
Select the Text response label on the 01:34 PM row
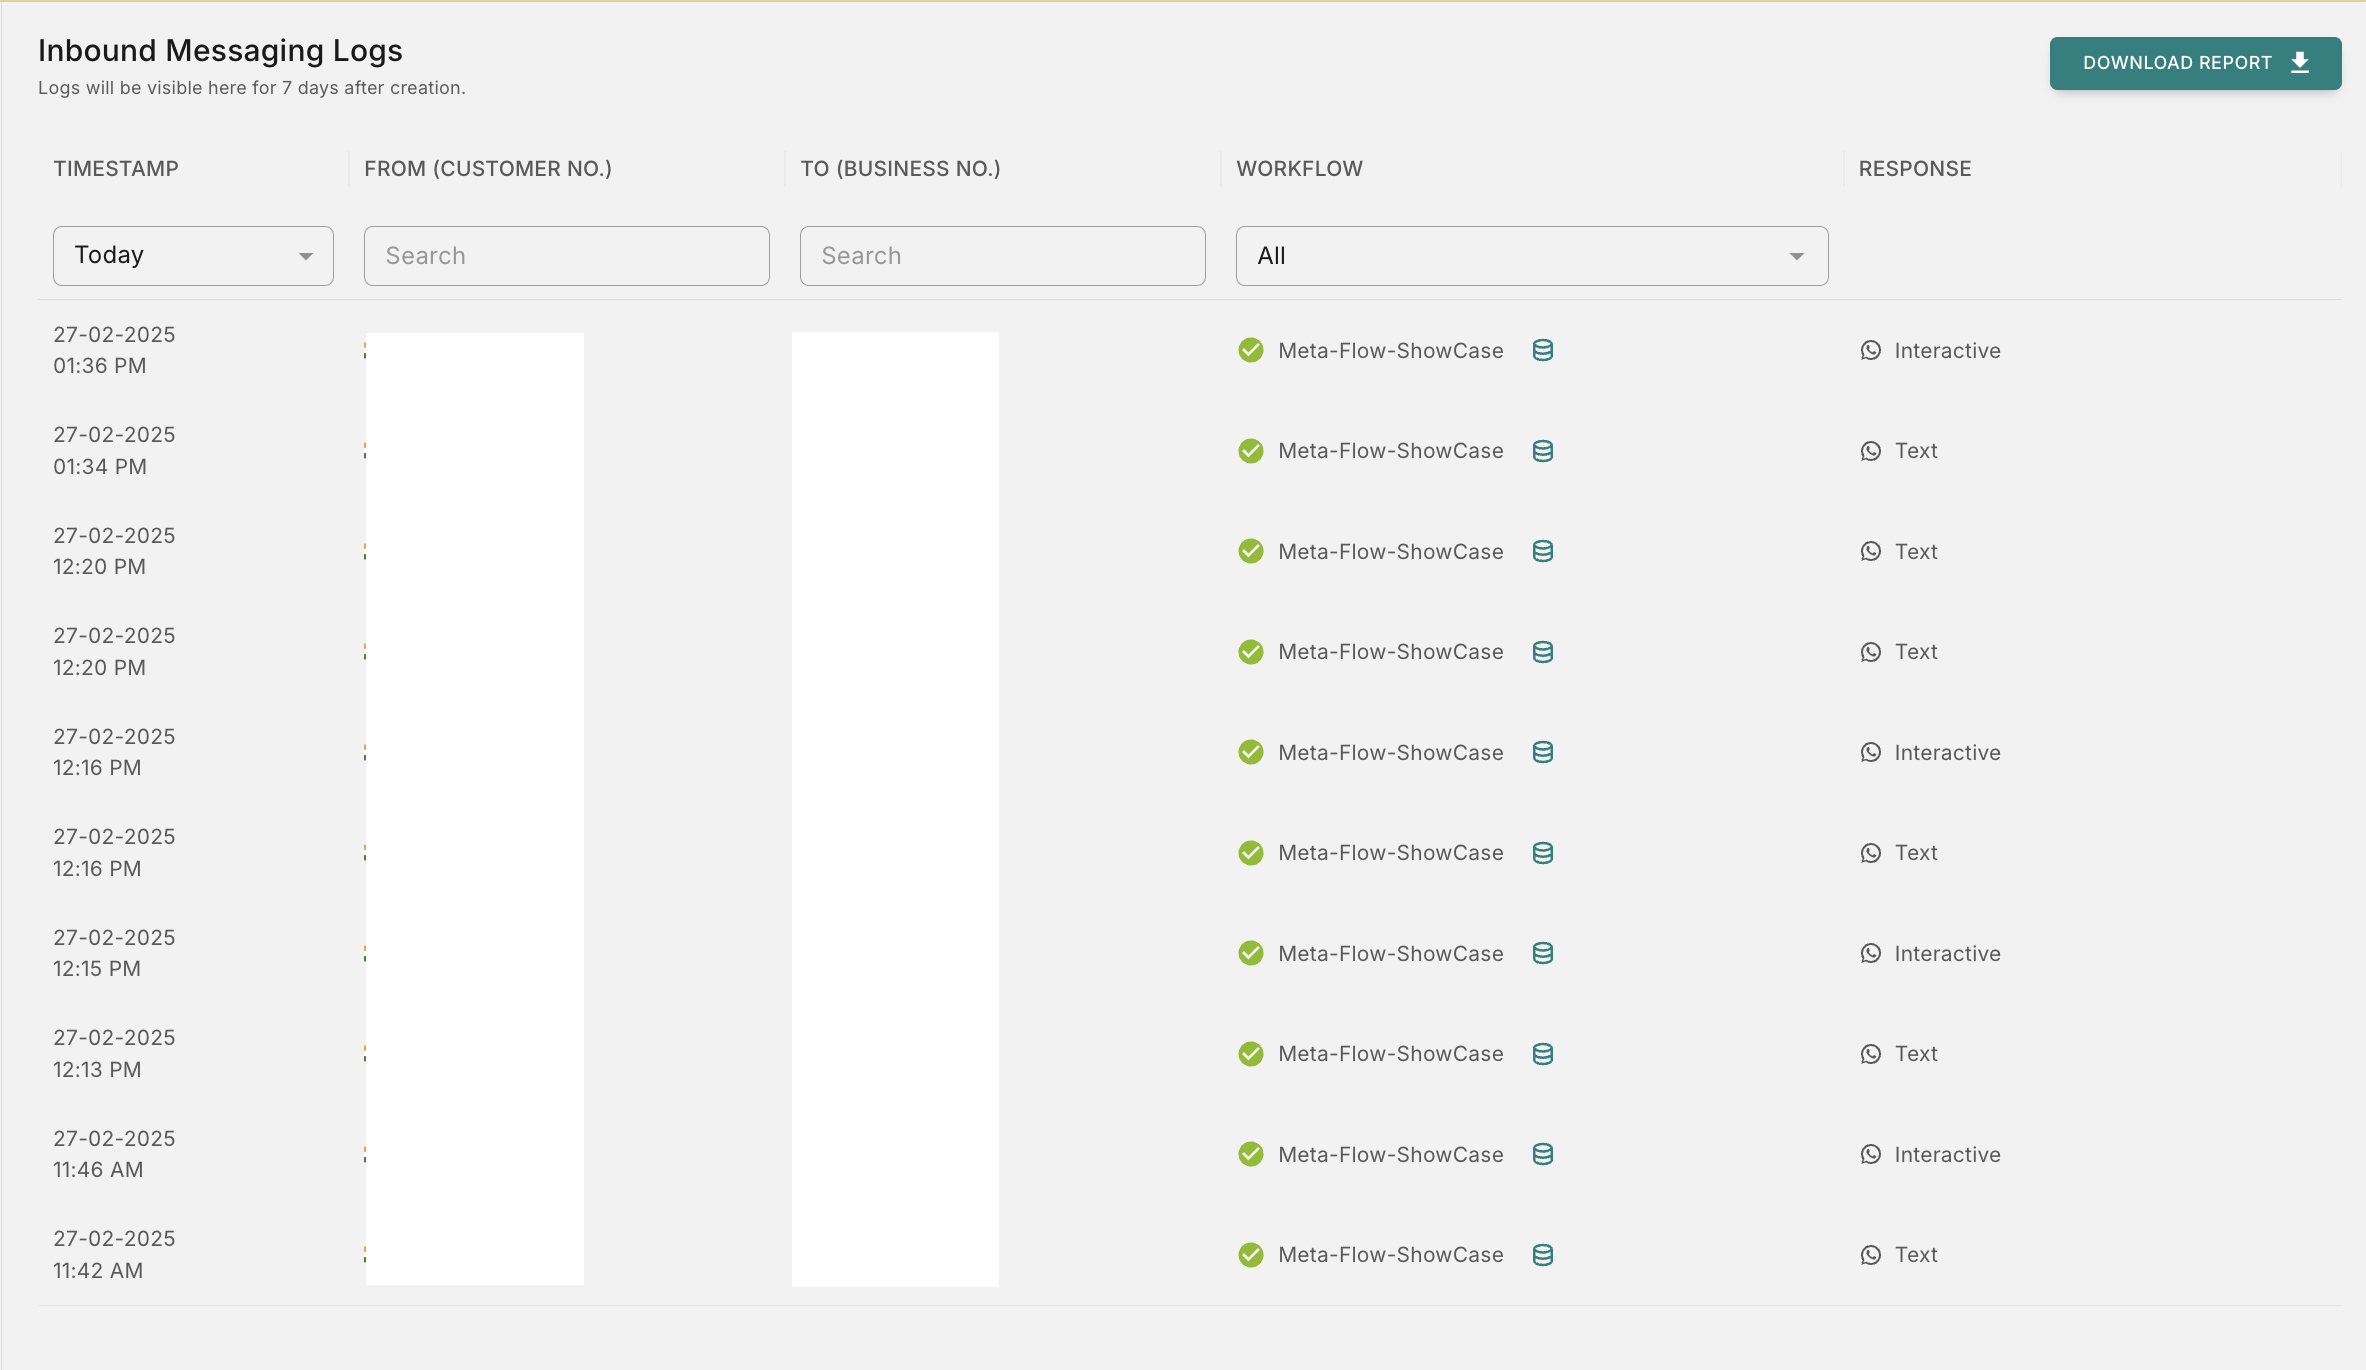click(1914, 450)
